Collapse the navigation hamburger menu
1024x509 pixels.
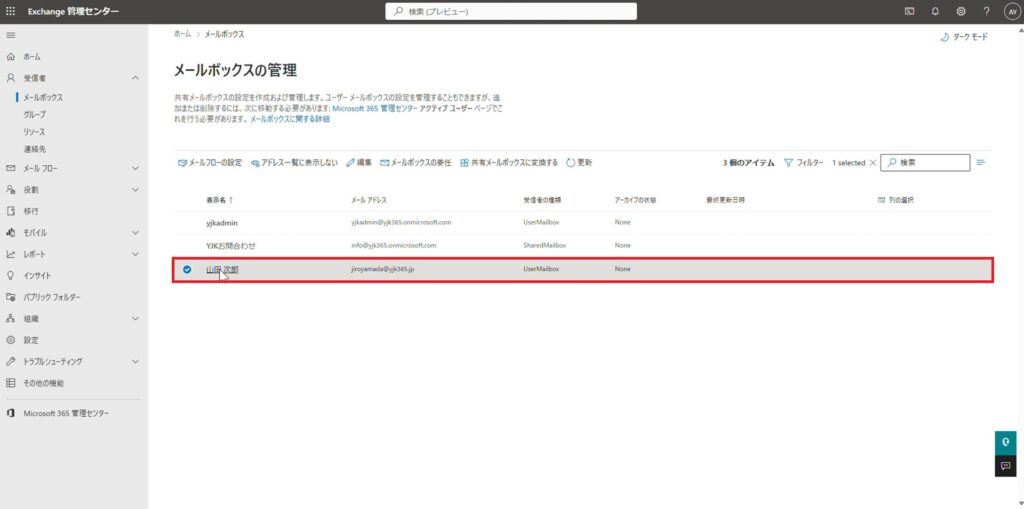[x=10, y=35]
